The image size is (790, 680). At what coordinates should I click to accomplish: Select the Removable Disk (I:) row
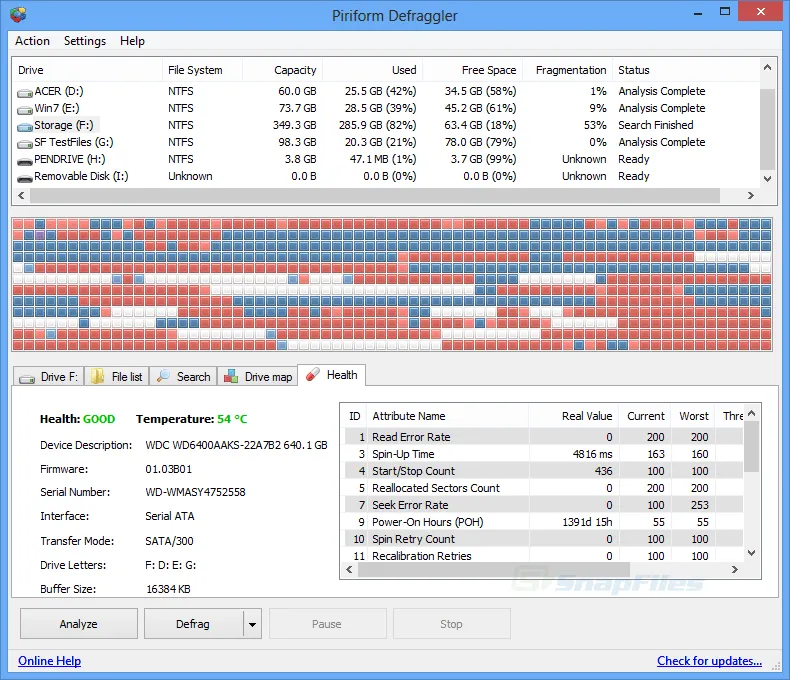(x=386, y=176)
